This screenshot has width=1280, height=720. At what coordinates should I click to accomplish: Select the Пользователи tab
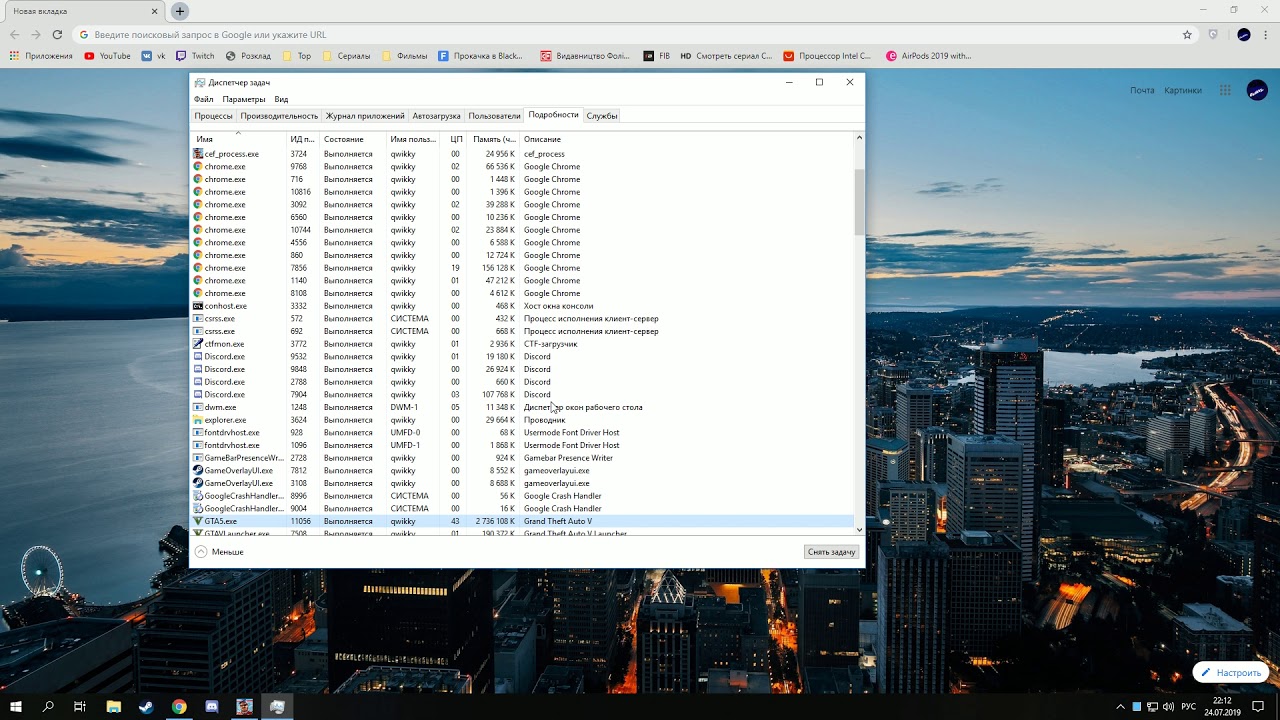click(495, 116)
